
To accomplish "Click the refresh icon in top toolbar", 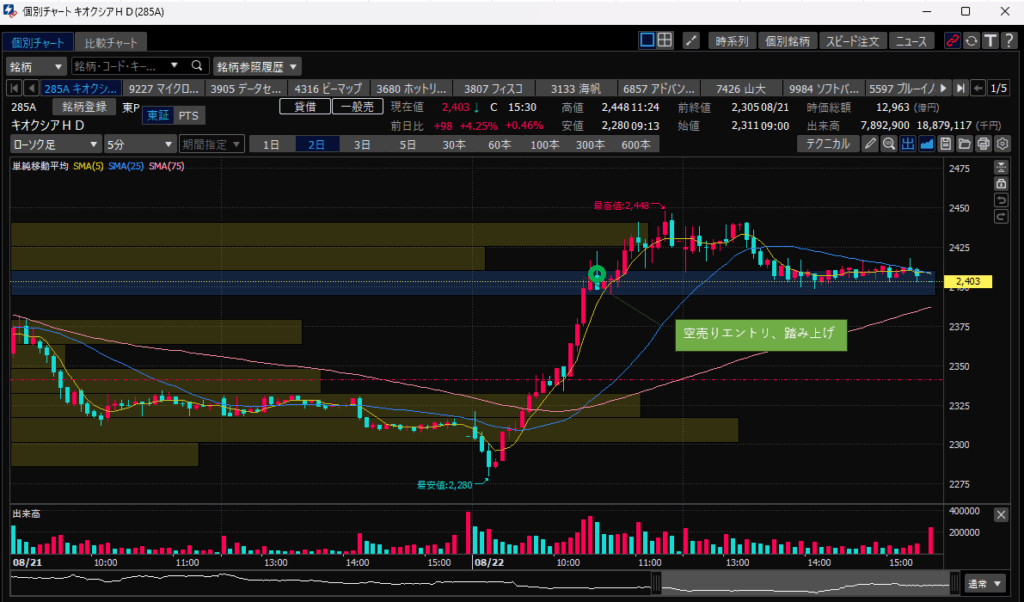I will 971,41.
